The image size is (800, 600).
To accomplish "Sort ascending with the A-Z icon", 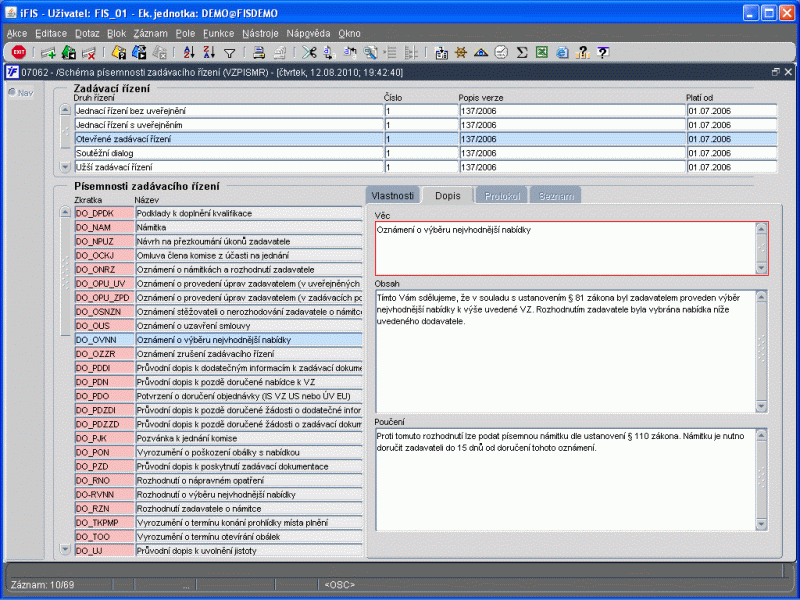I will 189,52.
